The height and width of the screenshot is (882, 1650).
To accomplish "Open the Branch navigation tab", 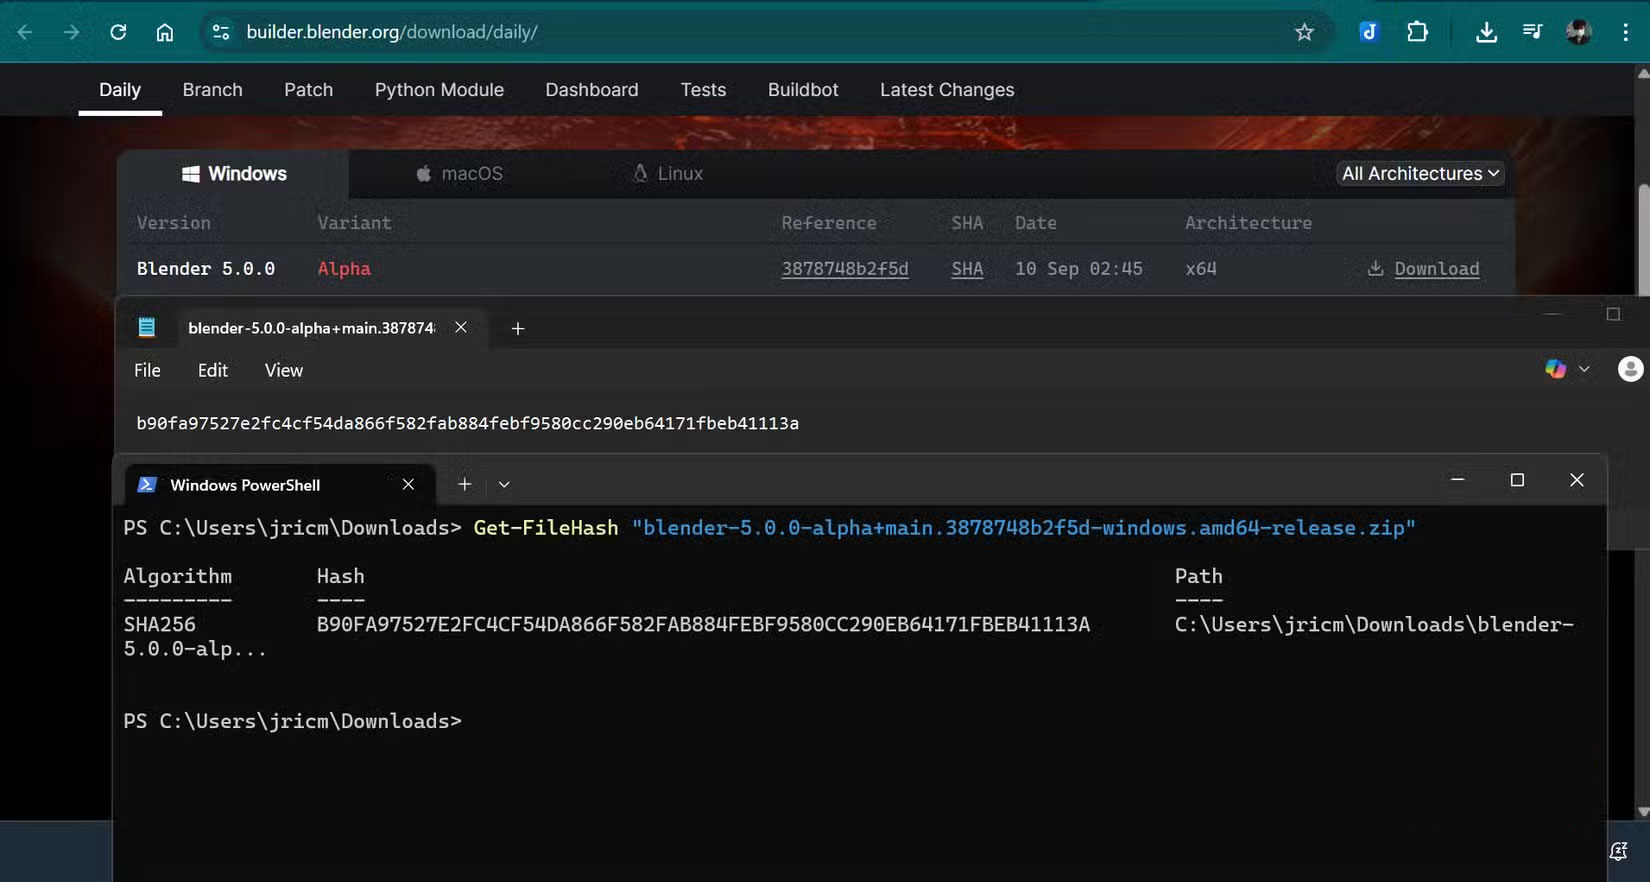I will 212,90.
